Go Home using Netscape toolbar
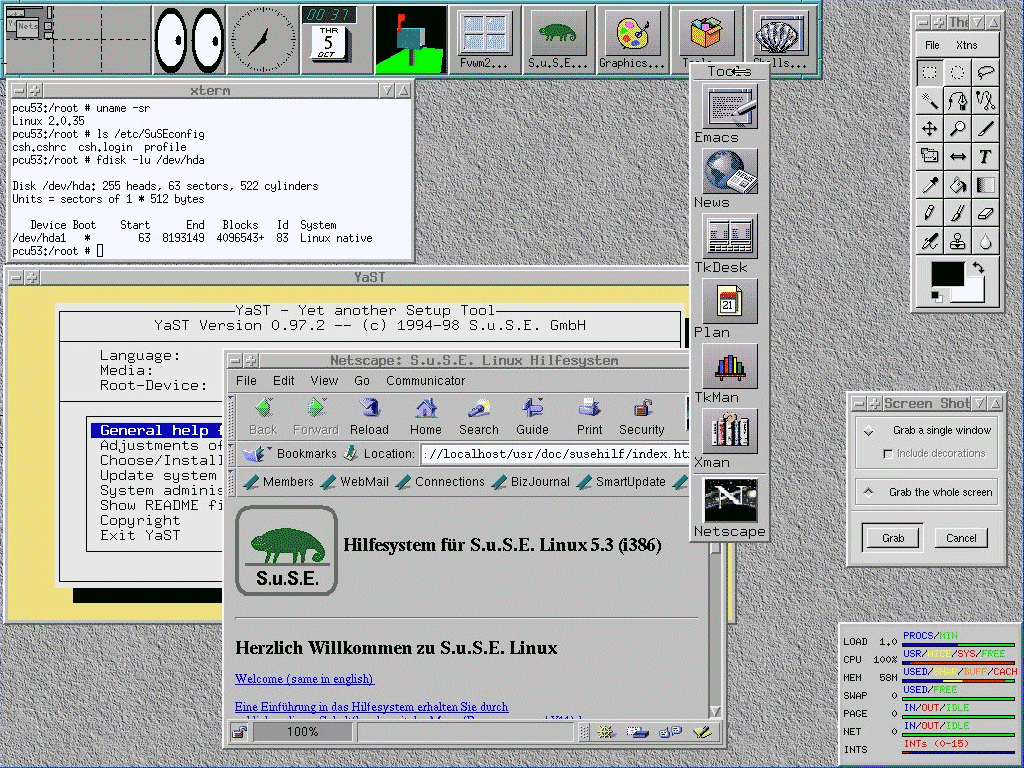The width and height of the screenshot is (1024, 768). coord(426,417)
